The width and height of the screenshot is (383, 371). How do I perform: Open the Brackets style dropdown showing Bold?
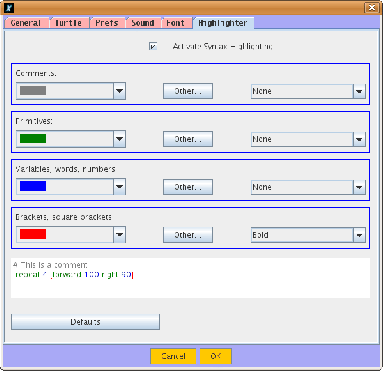308,235
